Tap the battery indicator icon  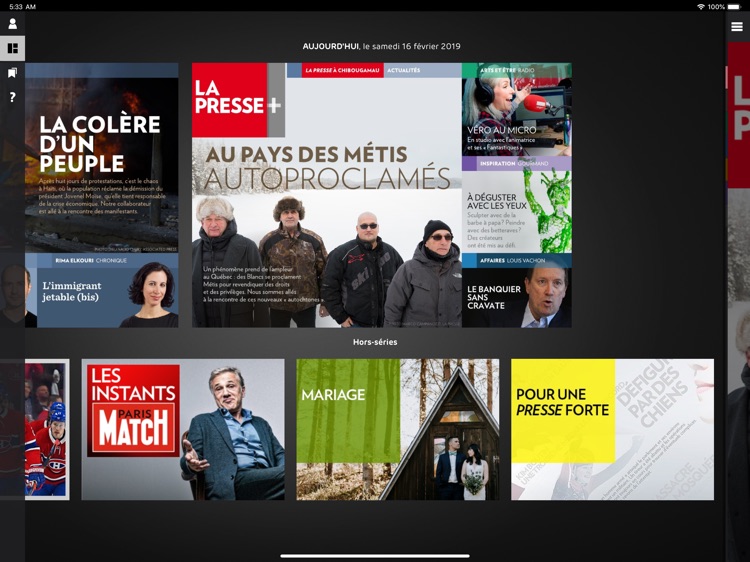click(734, 7)
